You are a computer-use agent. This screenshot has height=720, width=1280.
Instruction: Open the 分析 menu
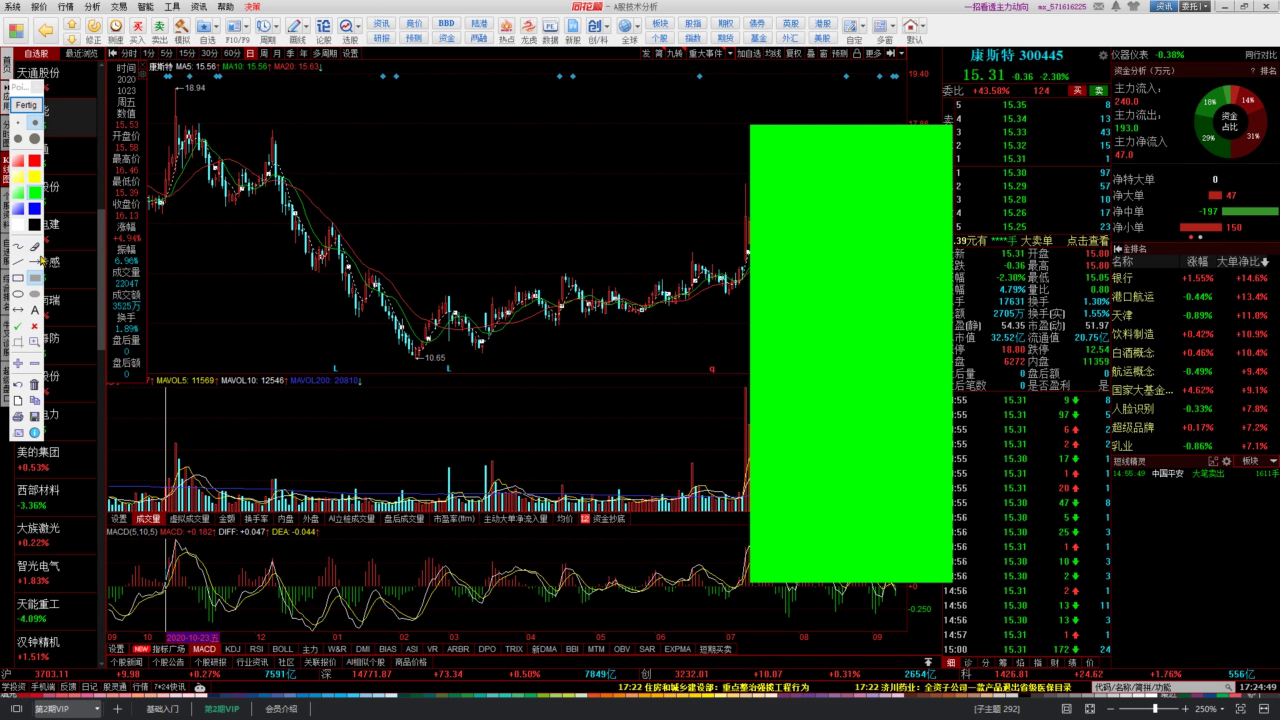[92, 6]
